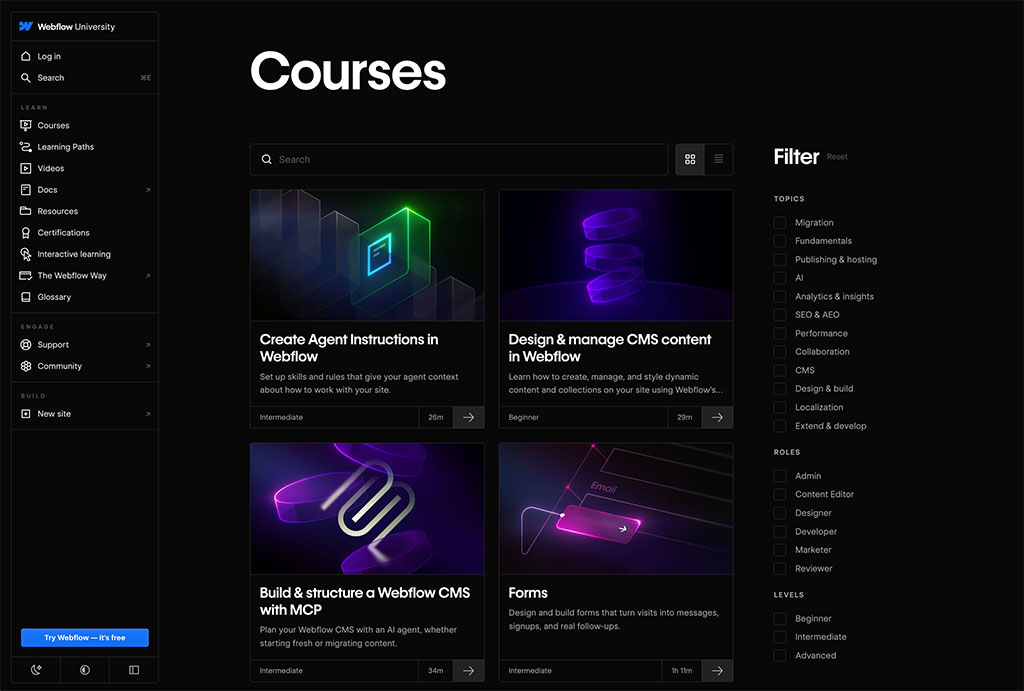
Task: Click the external arrow beside Docs
Action: 148,190
